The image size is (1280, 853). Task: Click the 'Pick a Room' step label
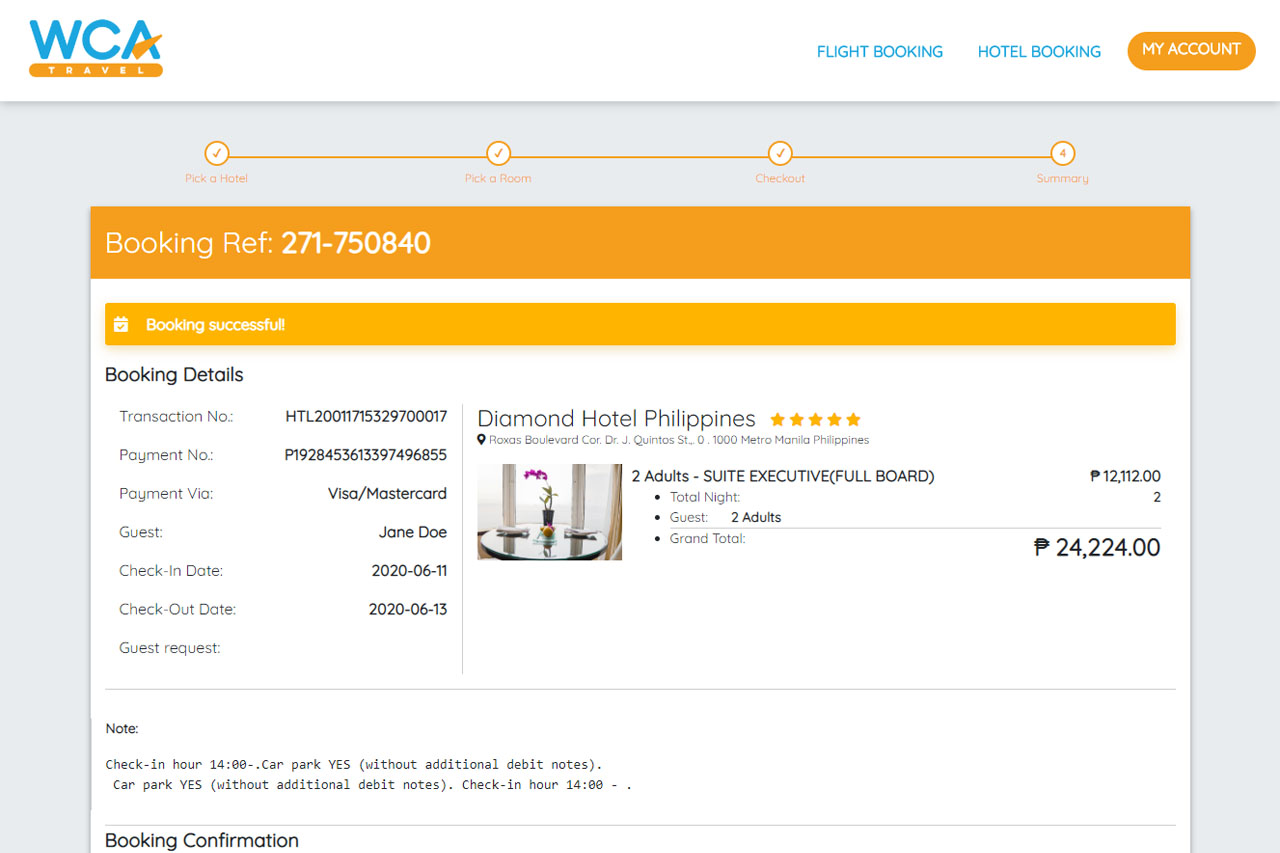(498, 179)
